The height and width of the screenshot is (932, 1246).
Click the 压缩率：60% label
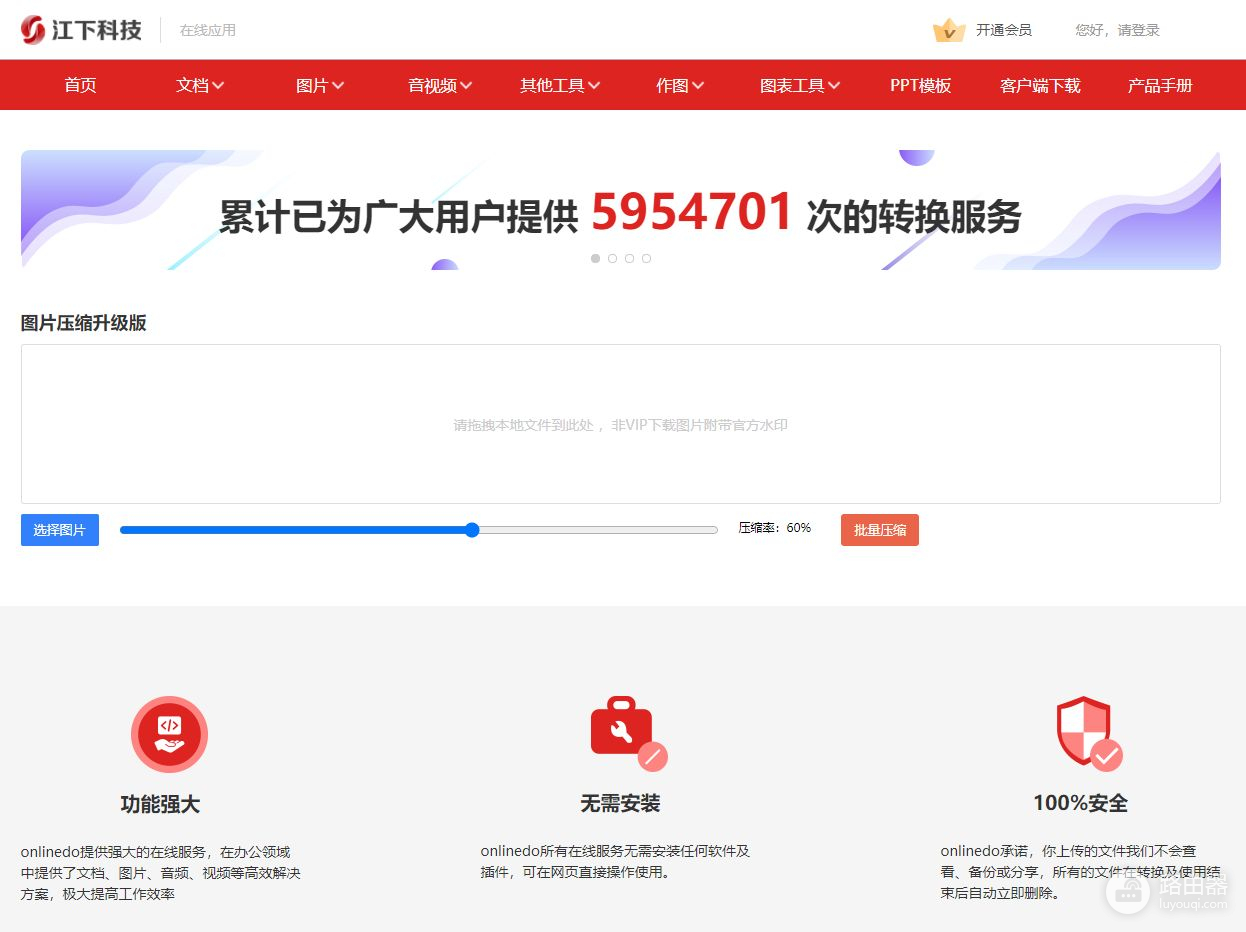click(775, 528)
